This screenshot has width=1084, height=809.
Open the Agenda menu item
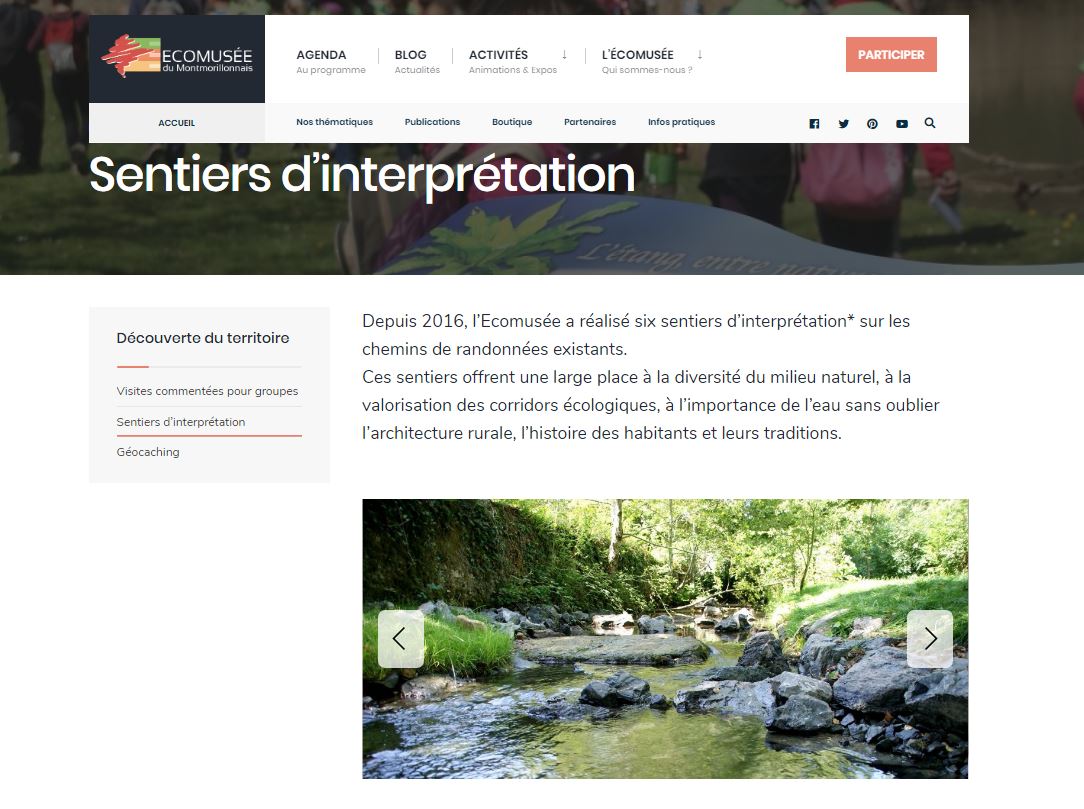click(x=330, y=61)
